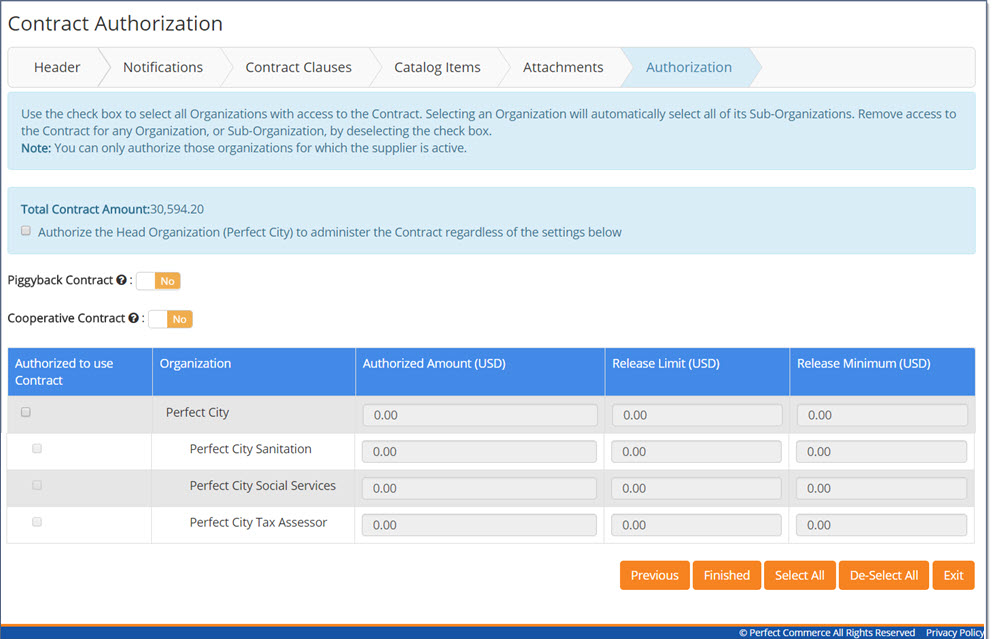Check the Perfect City organization checkbox
The image size is (992, 639).
(26, 412)
